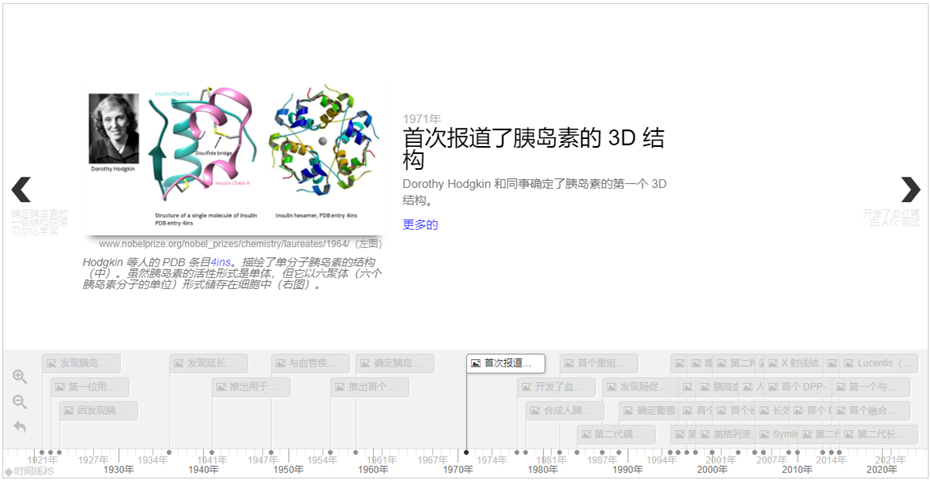
Task: Select the 确定胰岛... timeline event
Action: click(395, 363)
